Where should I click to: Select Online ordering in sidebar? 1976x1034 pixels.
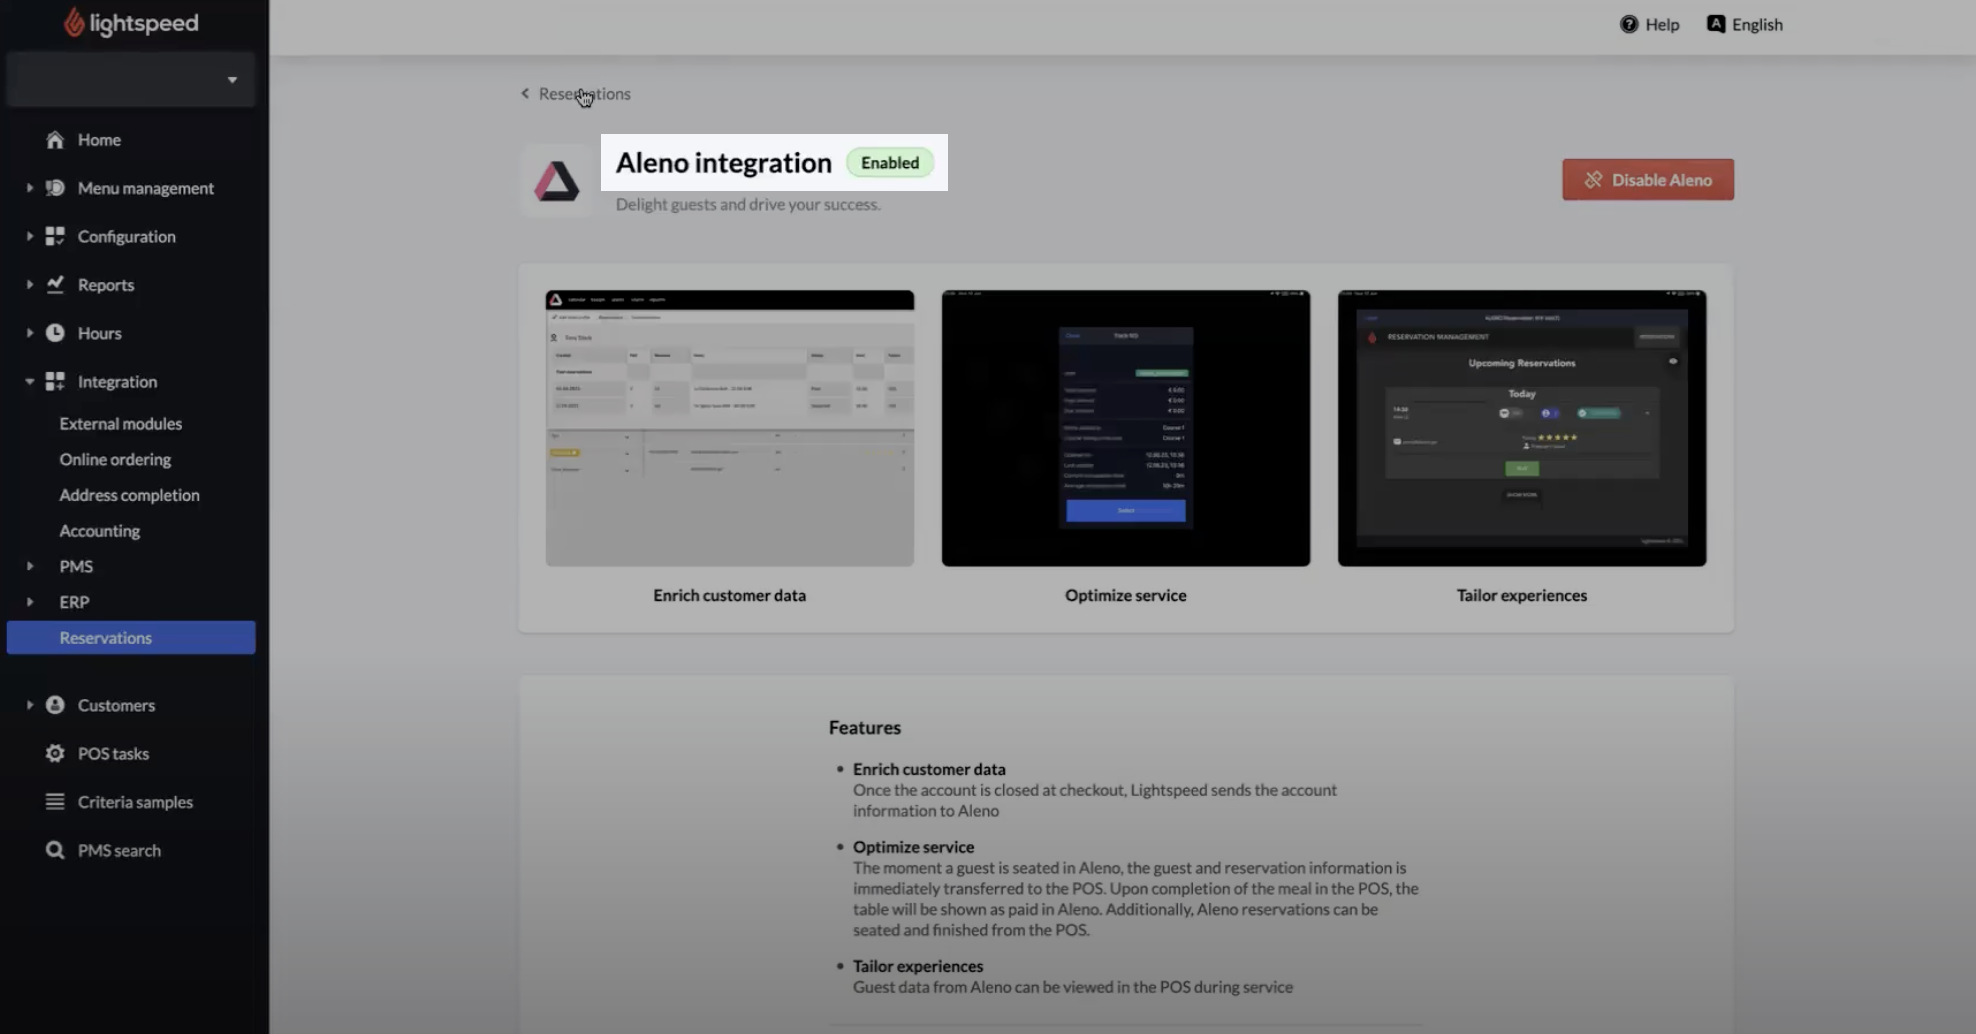click(x=115, y=460)
